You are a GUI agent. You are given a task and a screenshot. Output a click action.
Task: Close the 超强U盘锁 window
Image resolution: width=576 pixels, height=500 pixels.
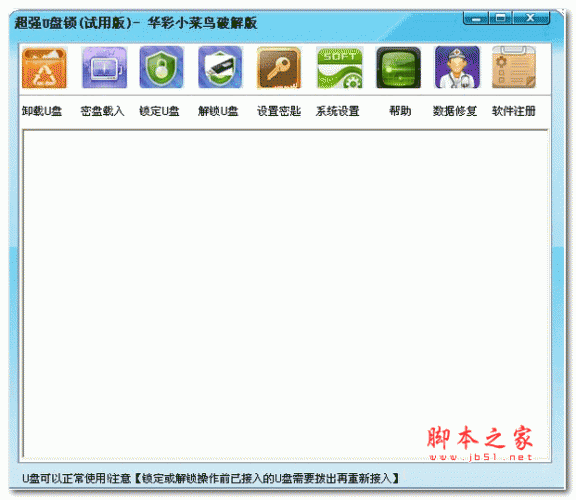(530, 18)
